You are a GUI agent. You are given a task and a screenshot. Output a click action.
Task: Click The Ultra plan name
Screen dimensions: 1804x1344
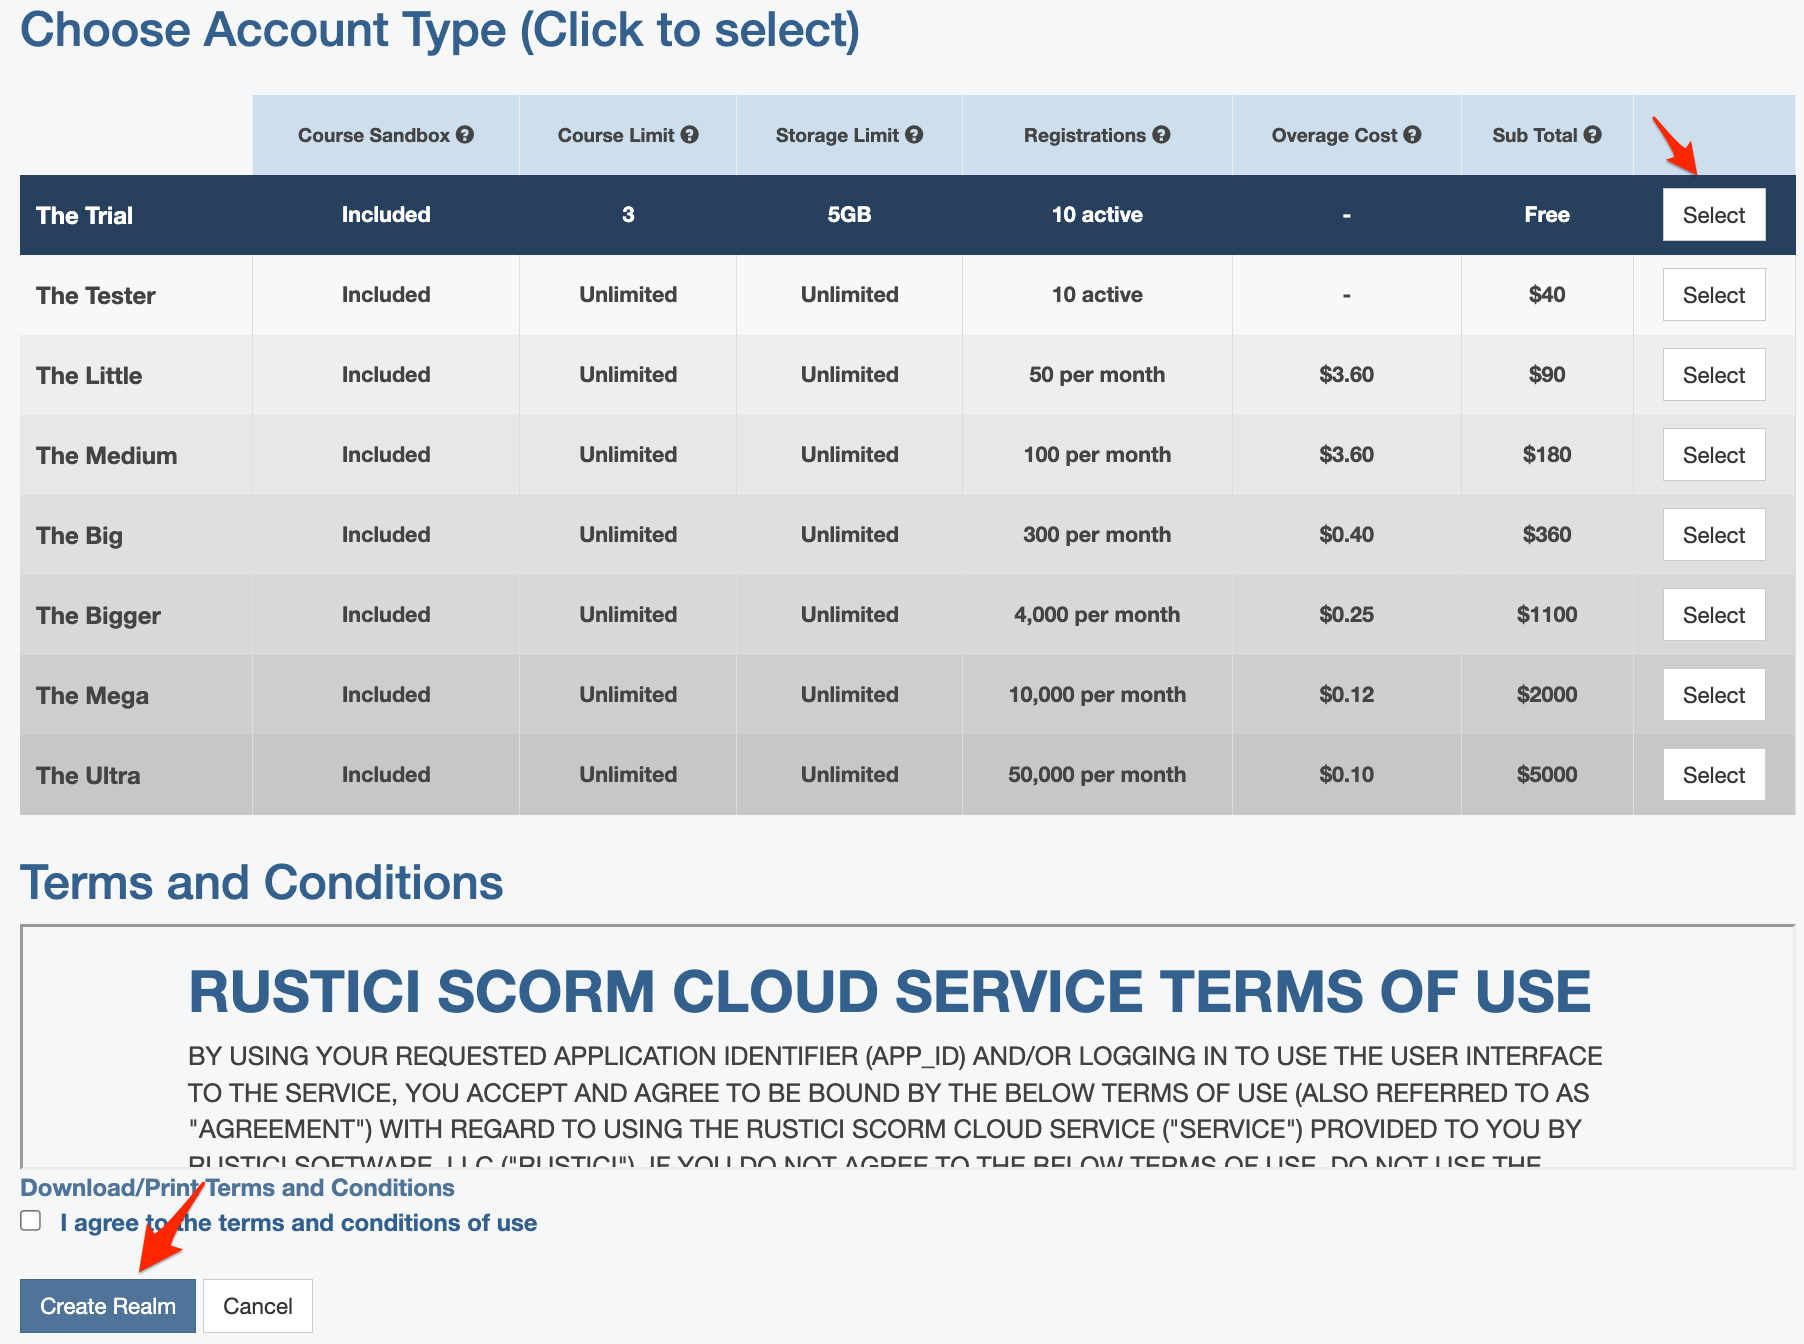pyautogui.click(x=88, y=776)
